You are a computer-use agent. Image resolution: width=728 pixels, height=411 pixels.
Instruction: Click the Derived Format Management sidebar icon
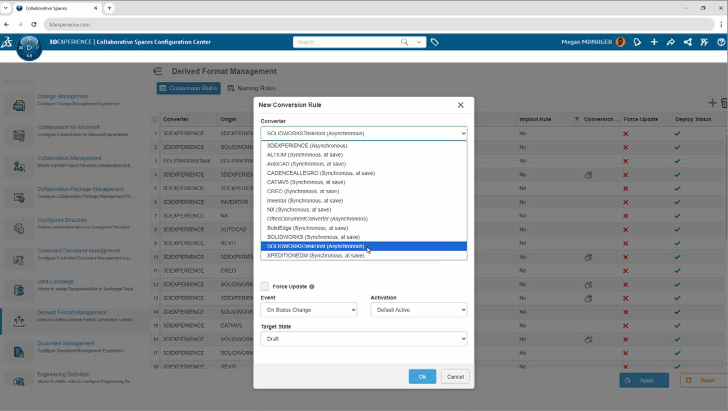pyautogui.click(x=19, y=321)
